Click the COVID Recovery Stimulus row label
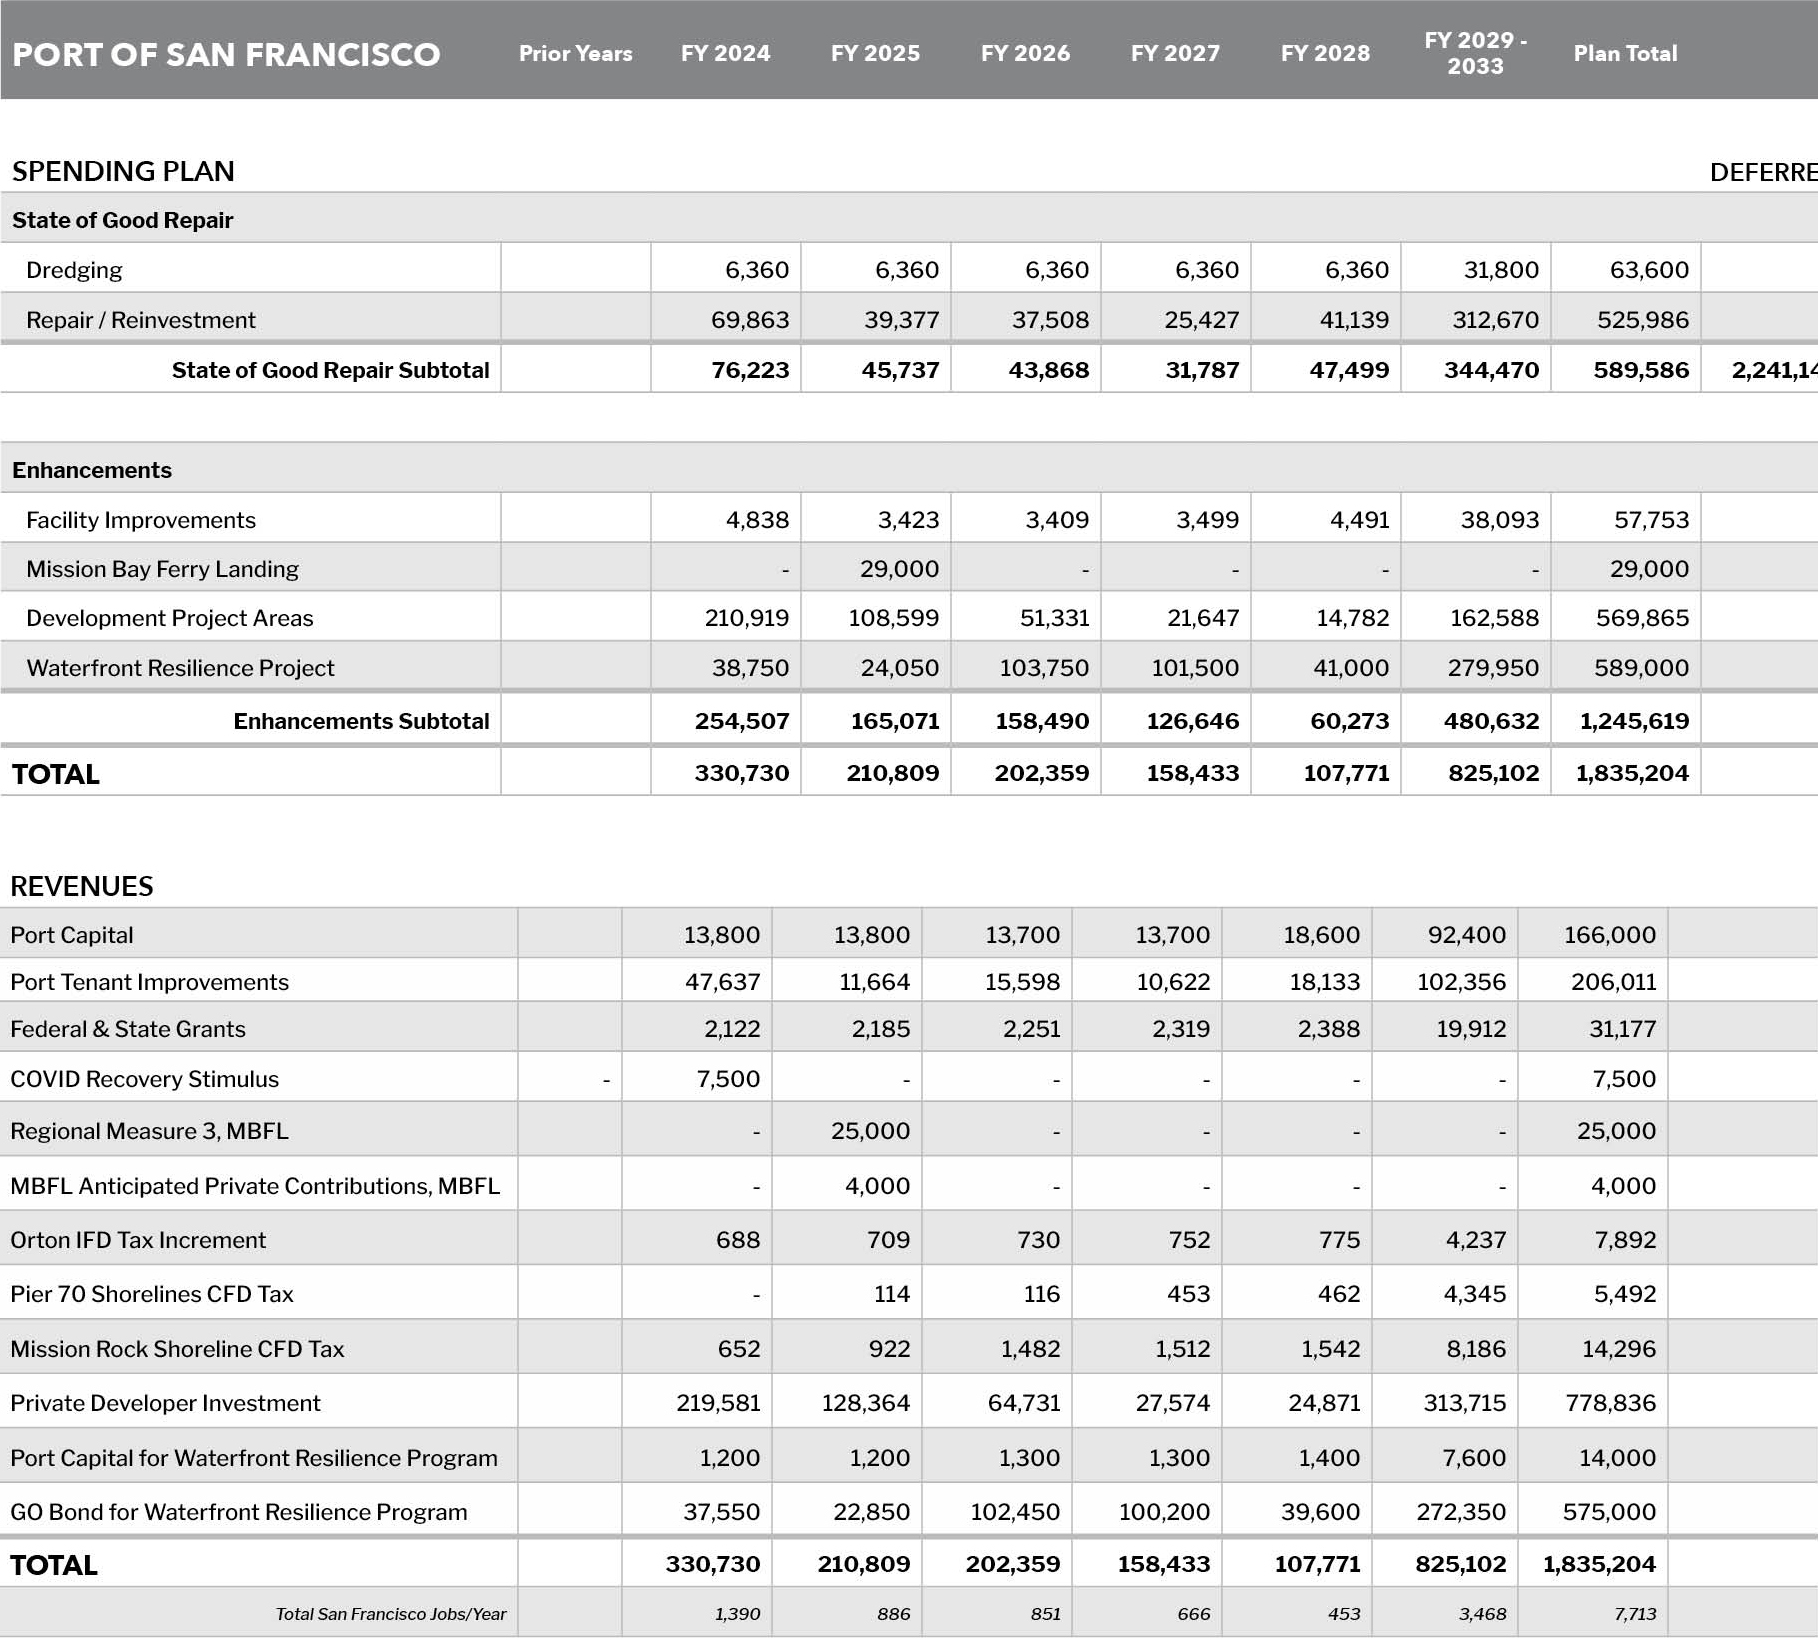Image resolution: width=1818 pixels, height=1650 pixels. click(x=145, y=1079)
